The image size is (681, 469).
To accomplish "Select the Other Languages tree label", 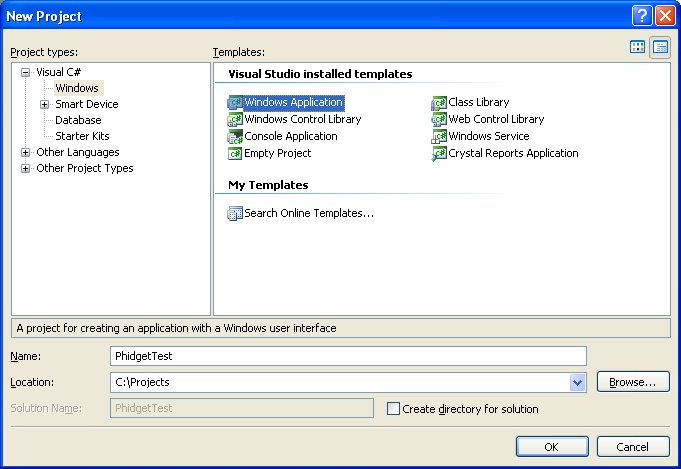I will 78,152.
